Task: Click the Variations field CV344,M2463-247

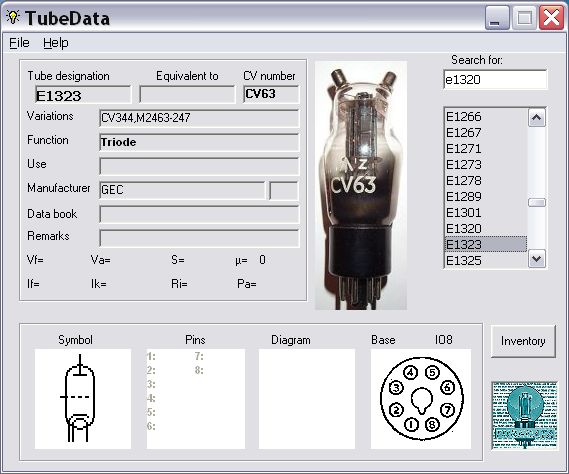Action: tap(199, 118)
